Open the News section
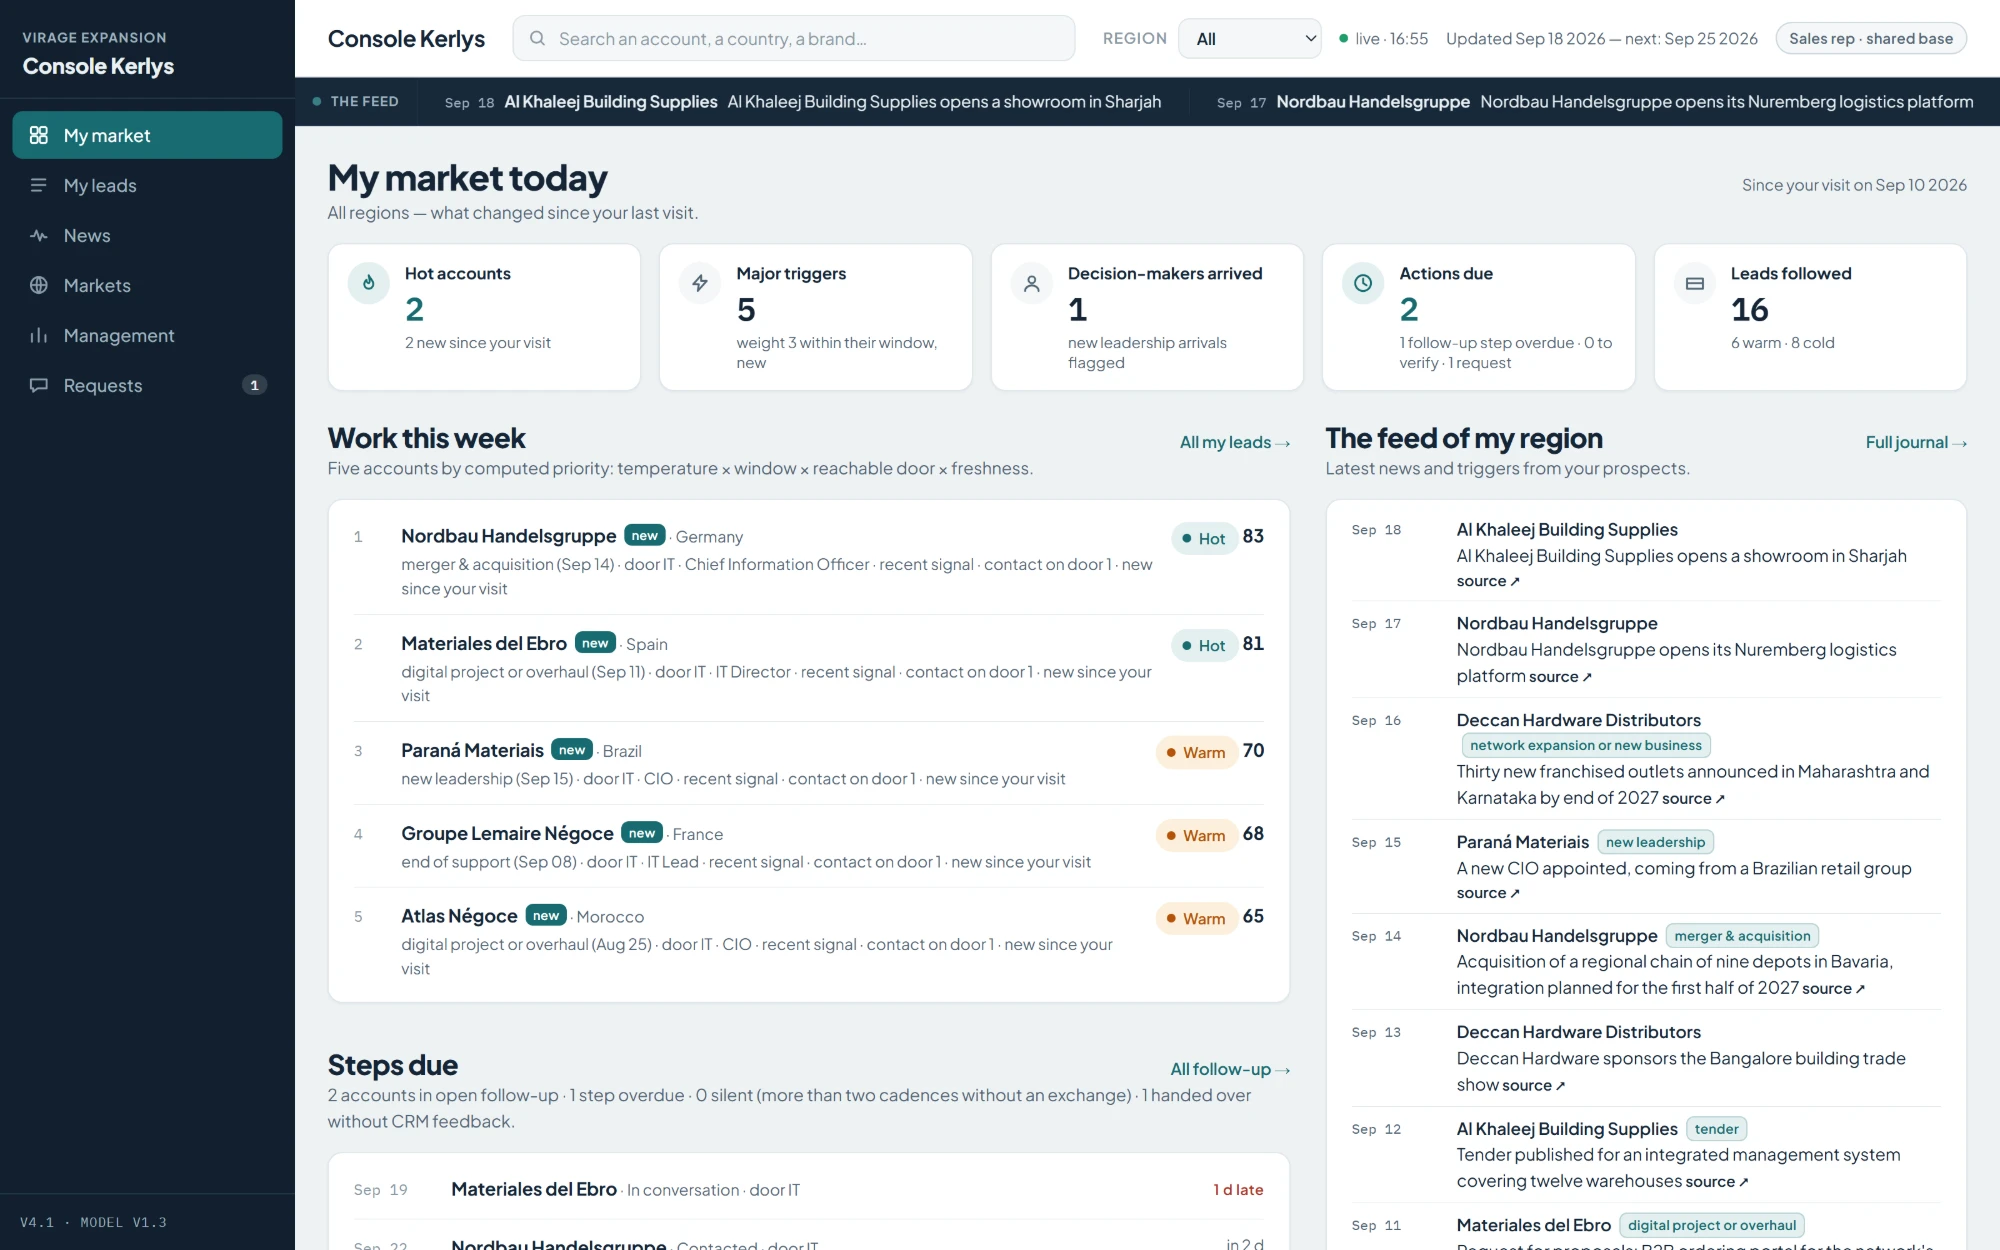The width and height of the screenshot is (2000, 1250). (147, 235)
